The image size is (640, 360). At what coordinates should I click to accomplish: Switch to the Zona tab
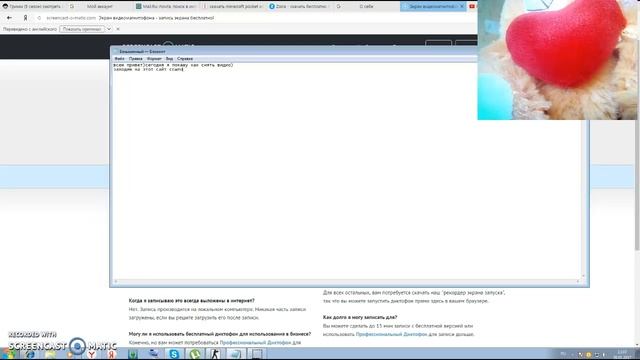[299, 7]
